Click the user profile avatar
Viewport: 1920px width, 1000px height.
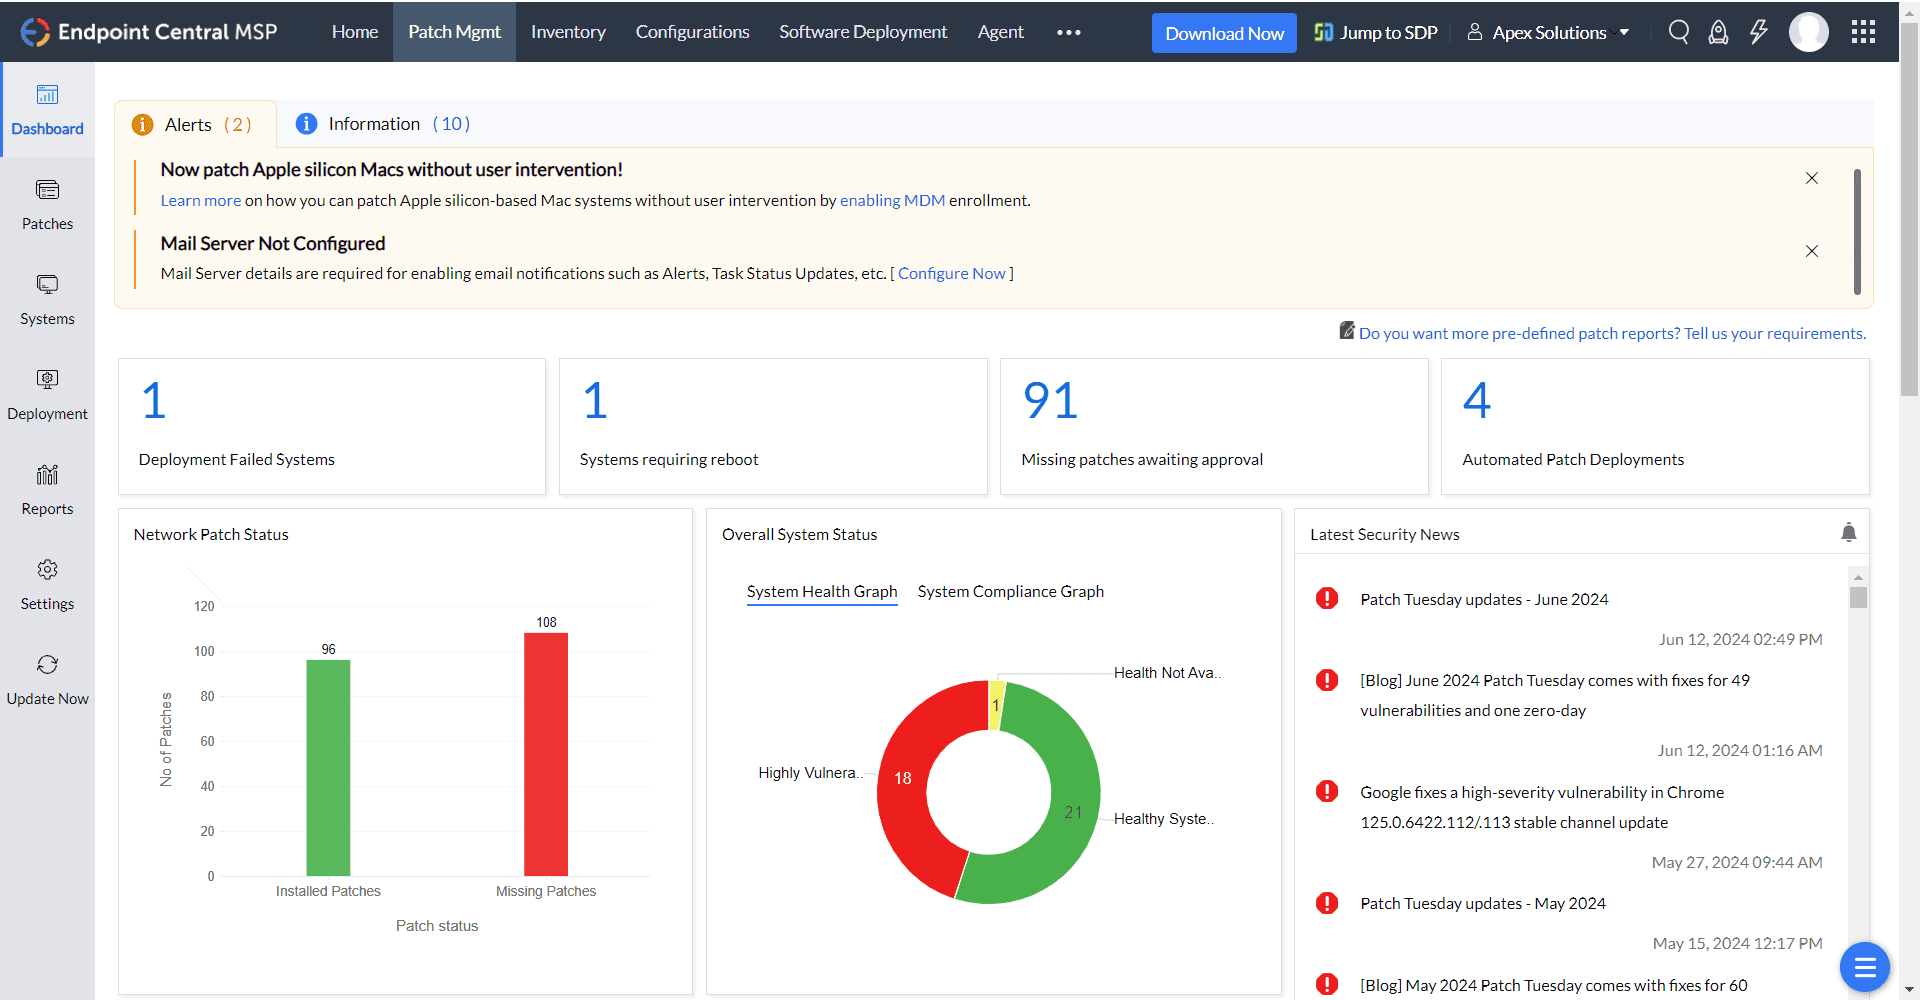point(1808,32)
